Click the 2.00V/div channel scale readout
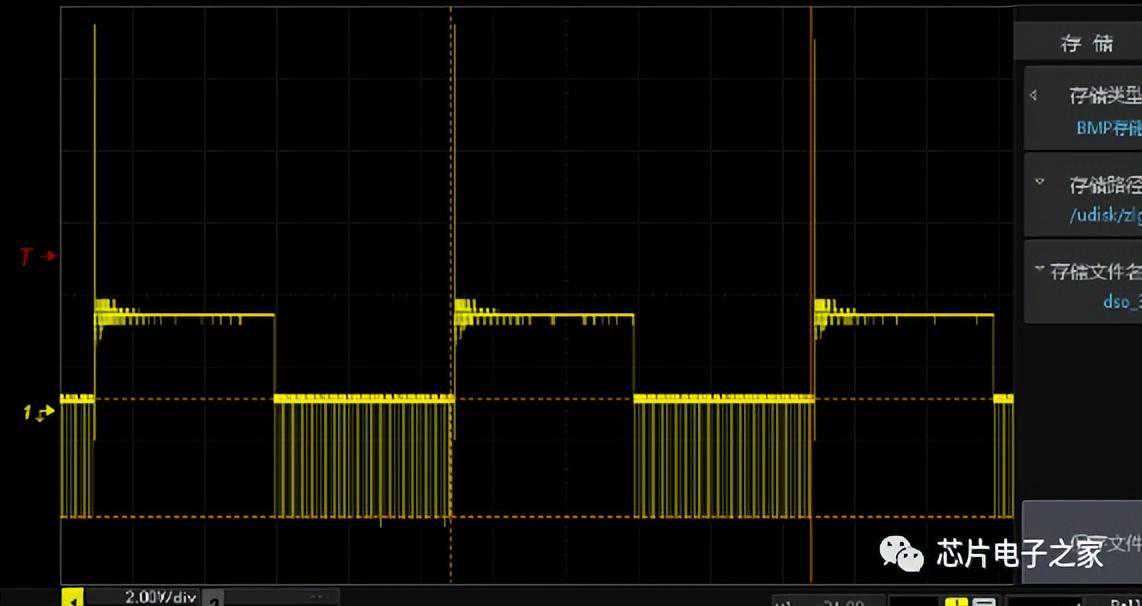The width and height of the screenshot is (1142, 606). point(160,597)
